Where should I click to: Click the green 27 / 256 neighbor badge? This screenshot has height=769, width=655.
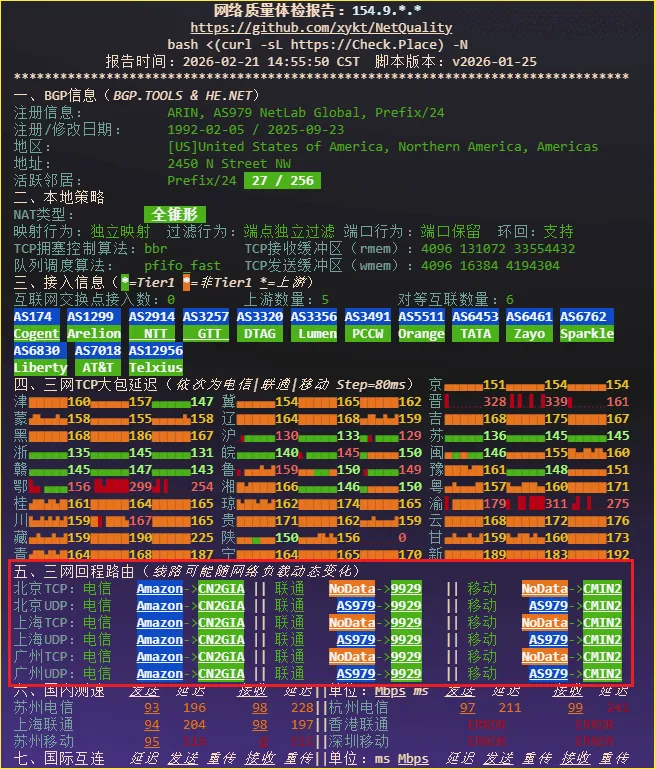pos(282,180)
